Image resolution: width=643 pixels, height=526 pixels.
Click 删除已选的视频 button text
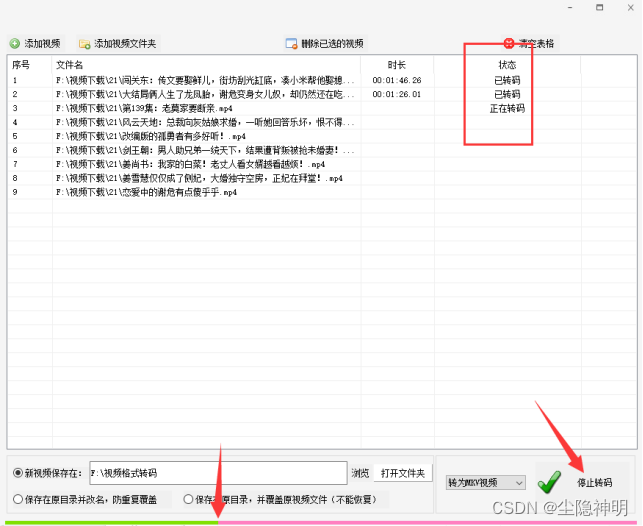tap(332, 43)
